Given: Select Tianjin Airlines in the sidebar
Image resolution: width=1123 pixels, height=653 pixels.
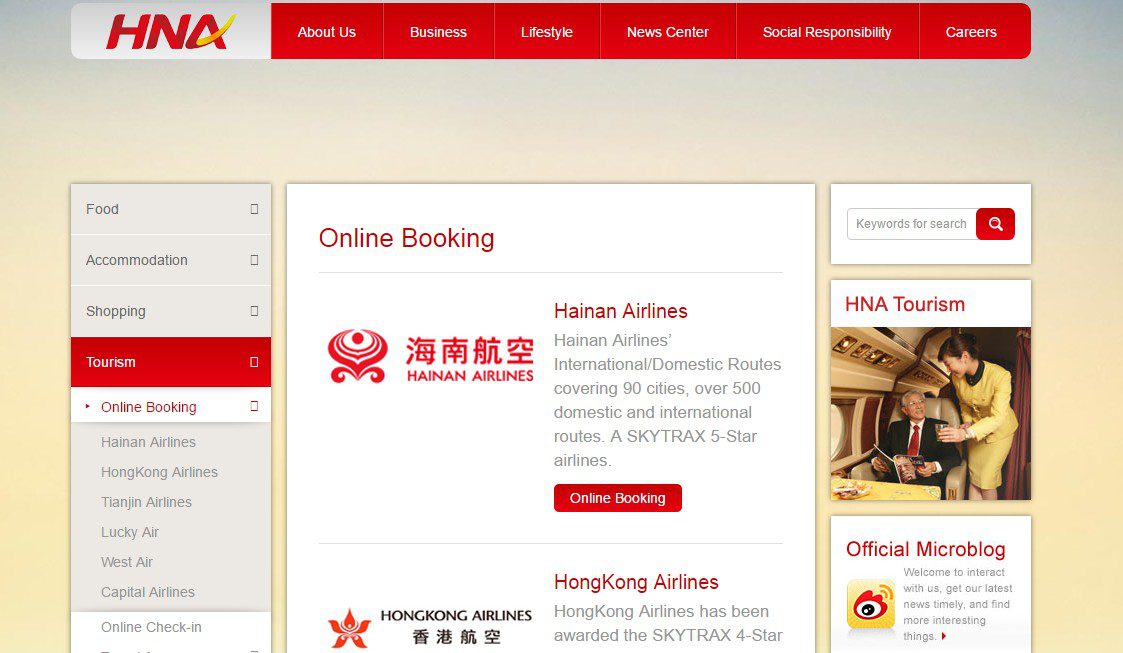Looking at the screenshot, I should [x=146, y=503].
